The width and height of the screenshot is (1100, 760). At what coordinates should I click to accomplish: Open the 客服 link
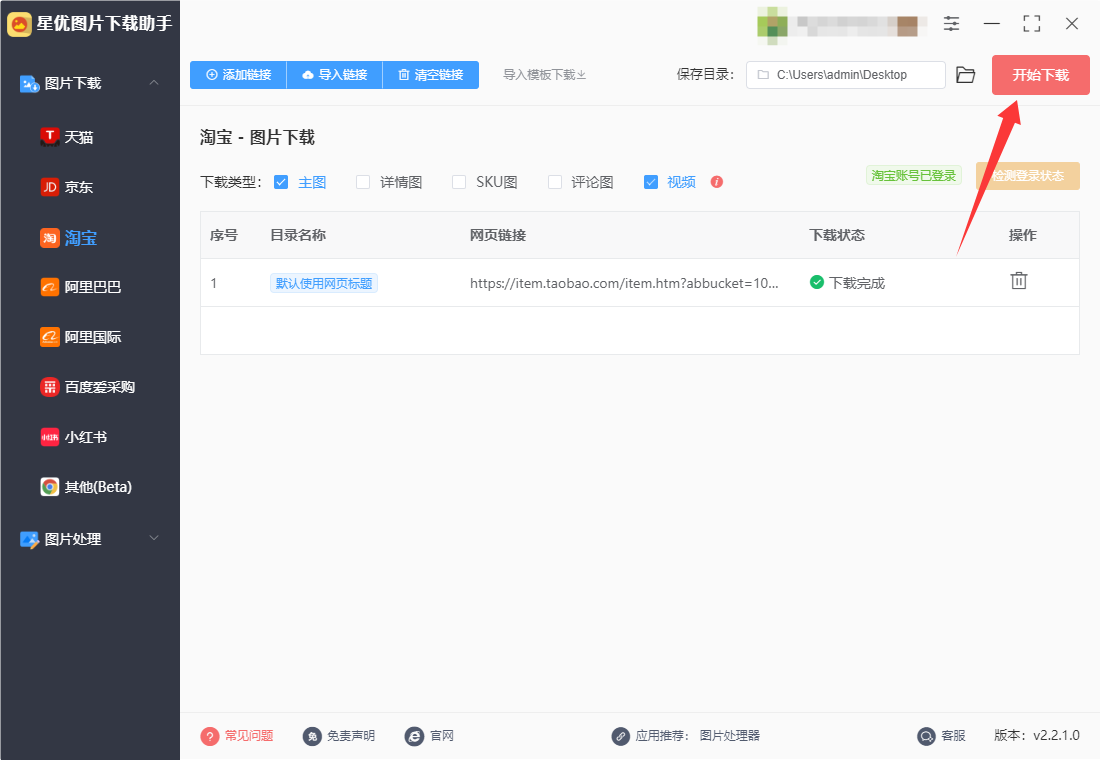[x=953, y=735]
